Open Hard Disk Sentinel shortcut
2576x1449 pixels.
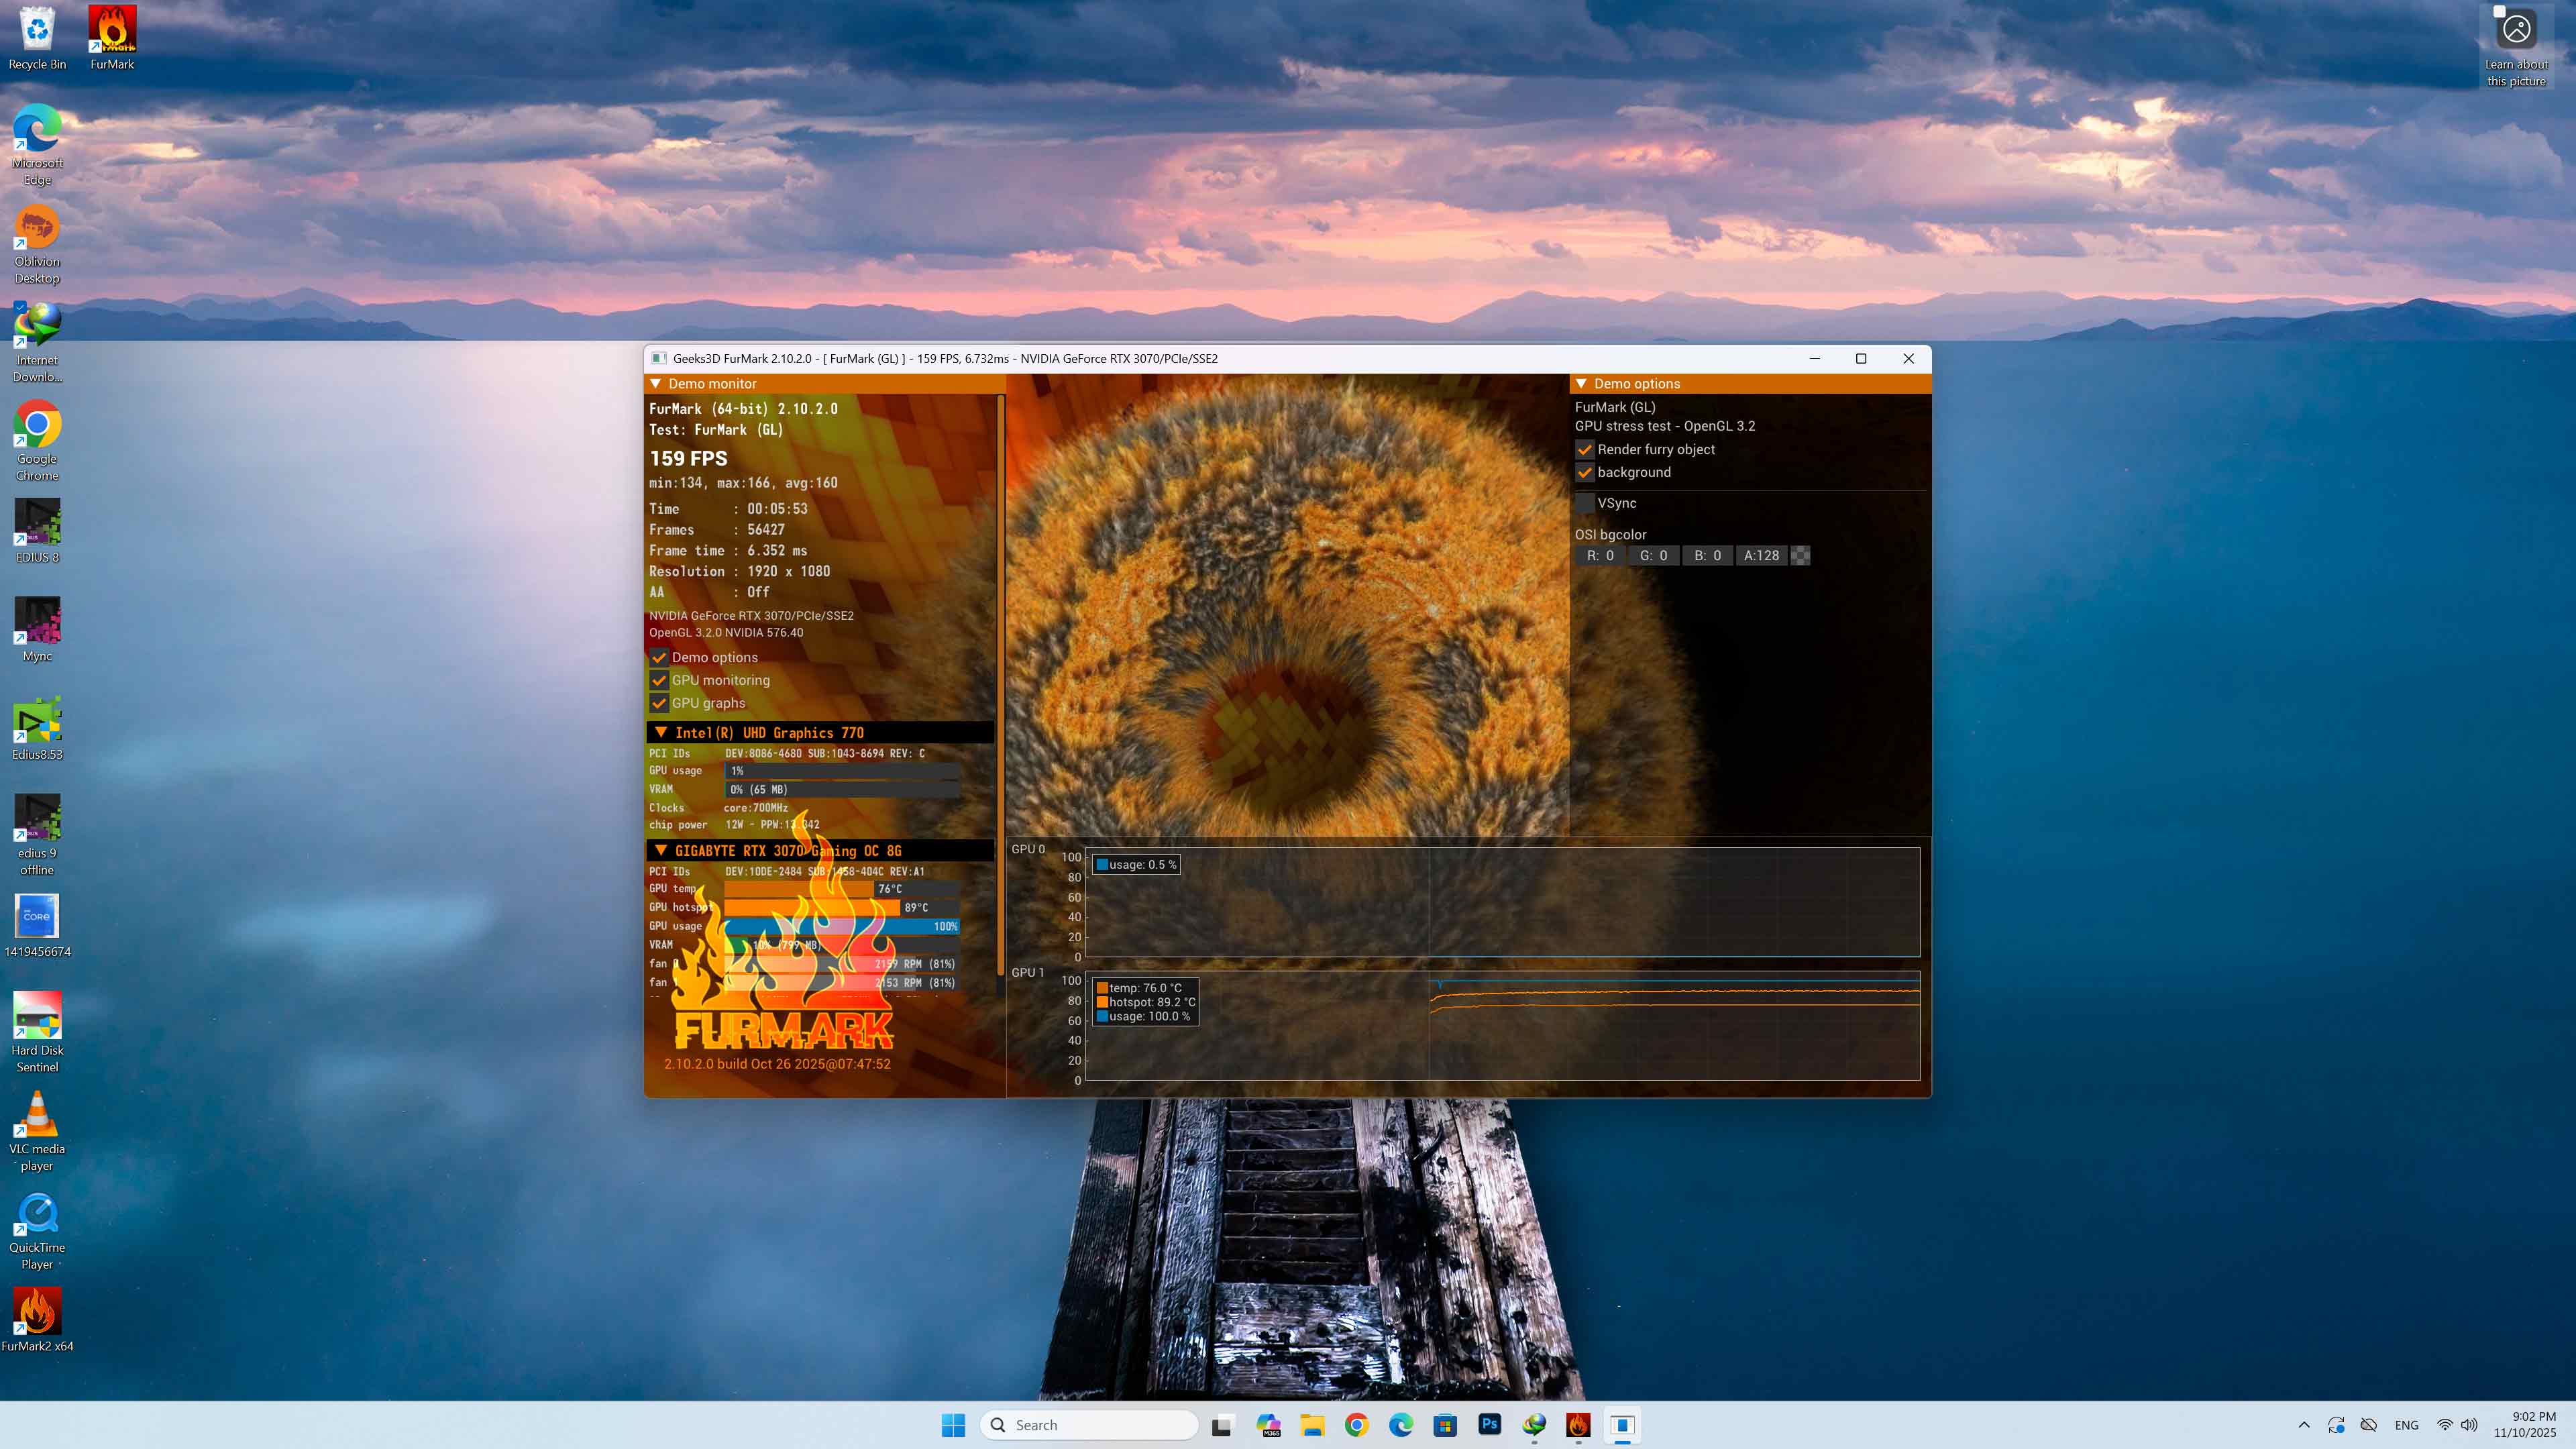[x=37, y=1015]
